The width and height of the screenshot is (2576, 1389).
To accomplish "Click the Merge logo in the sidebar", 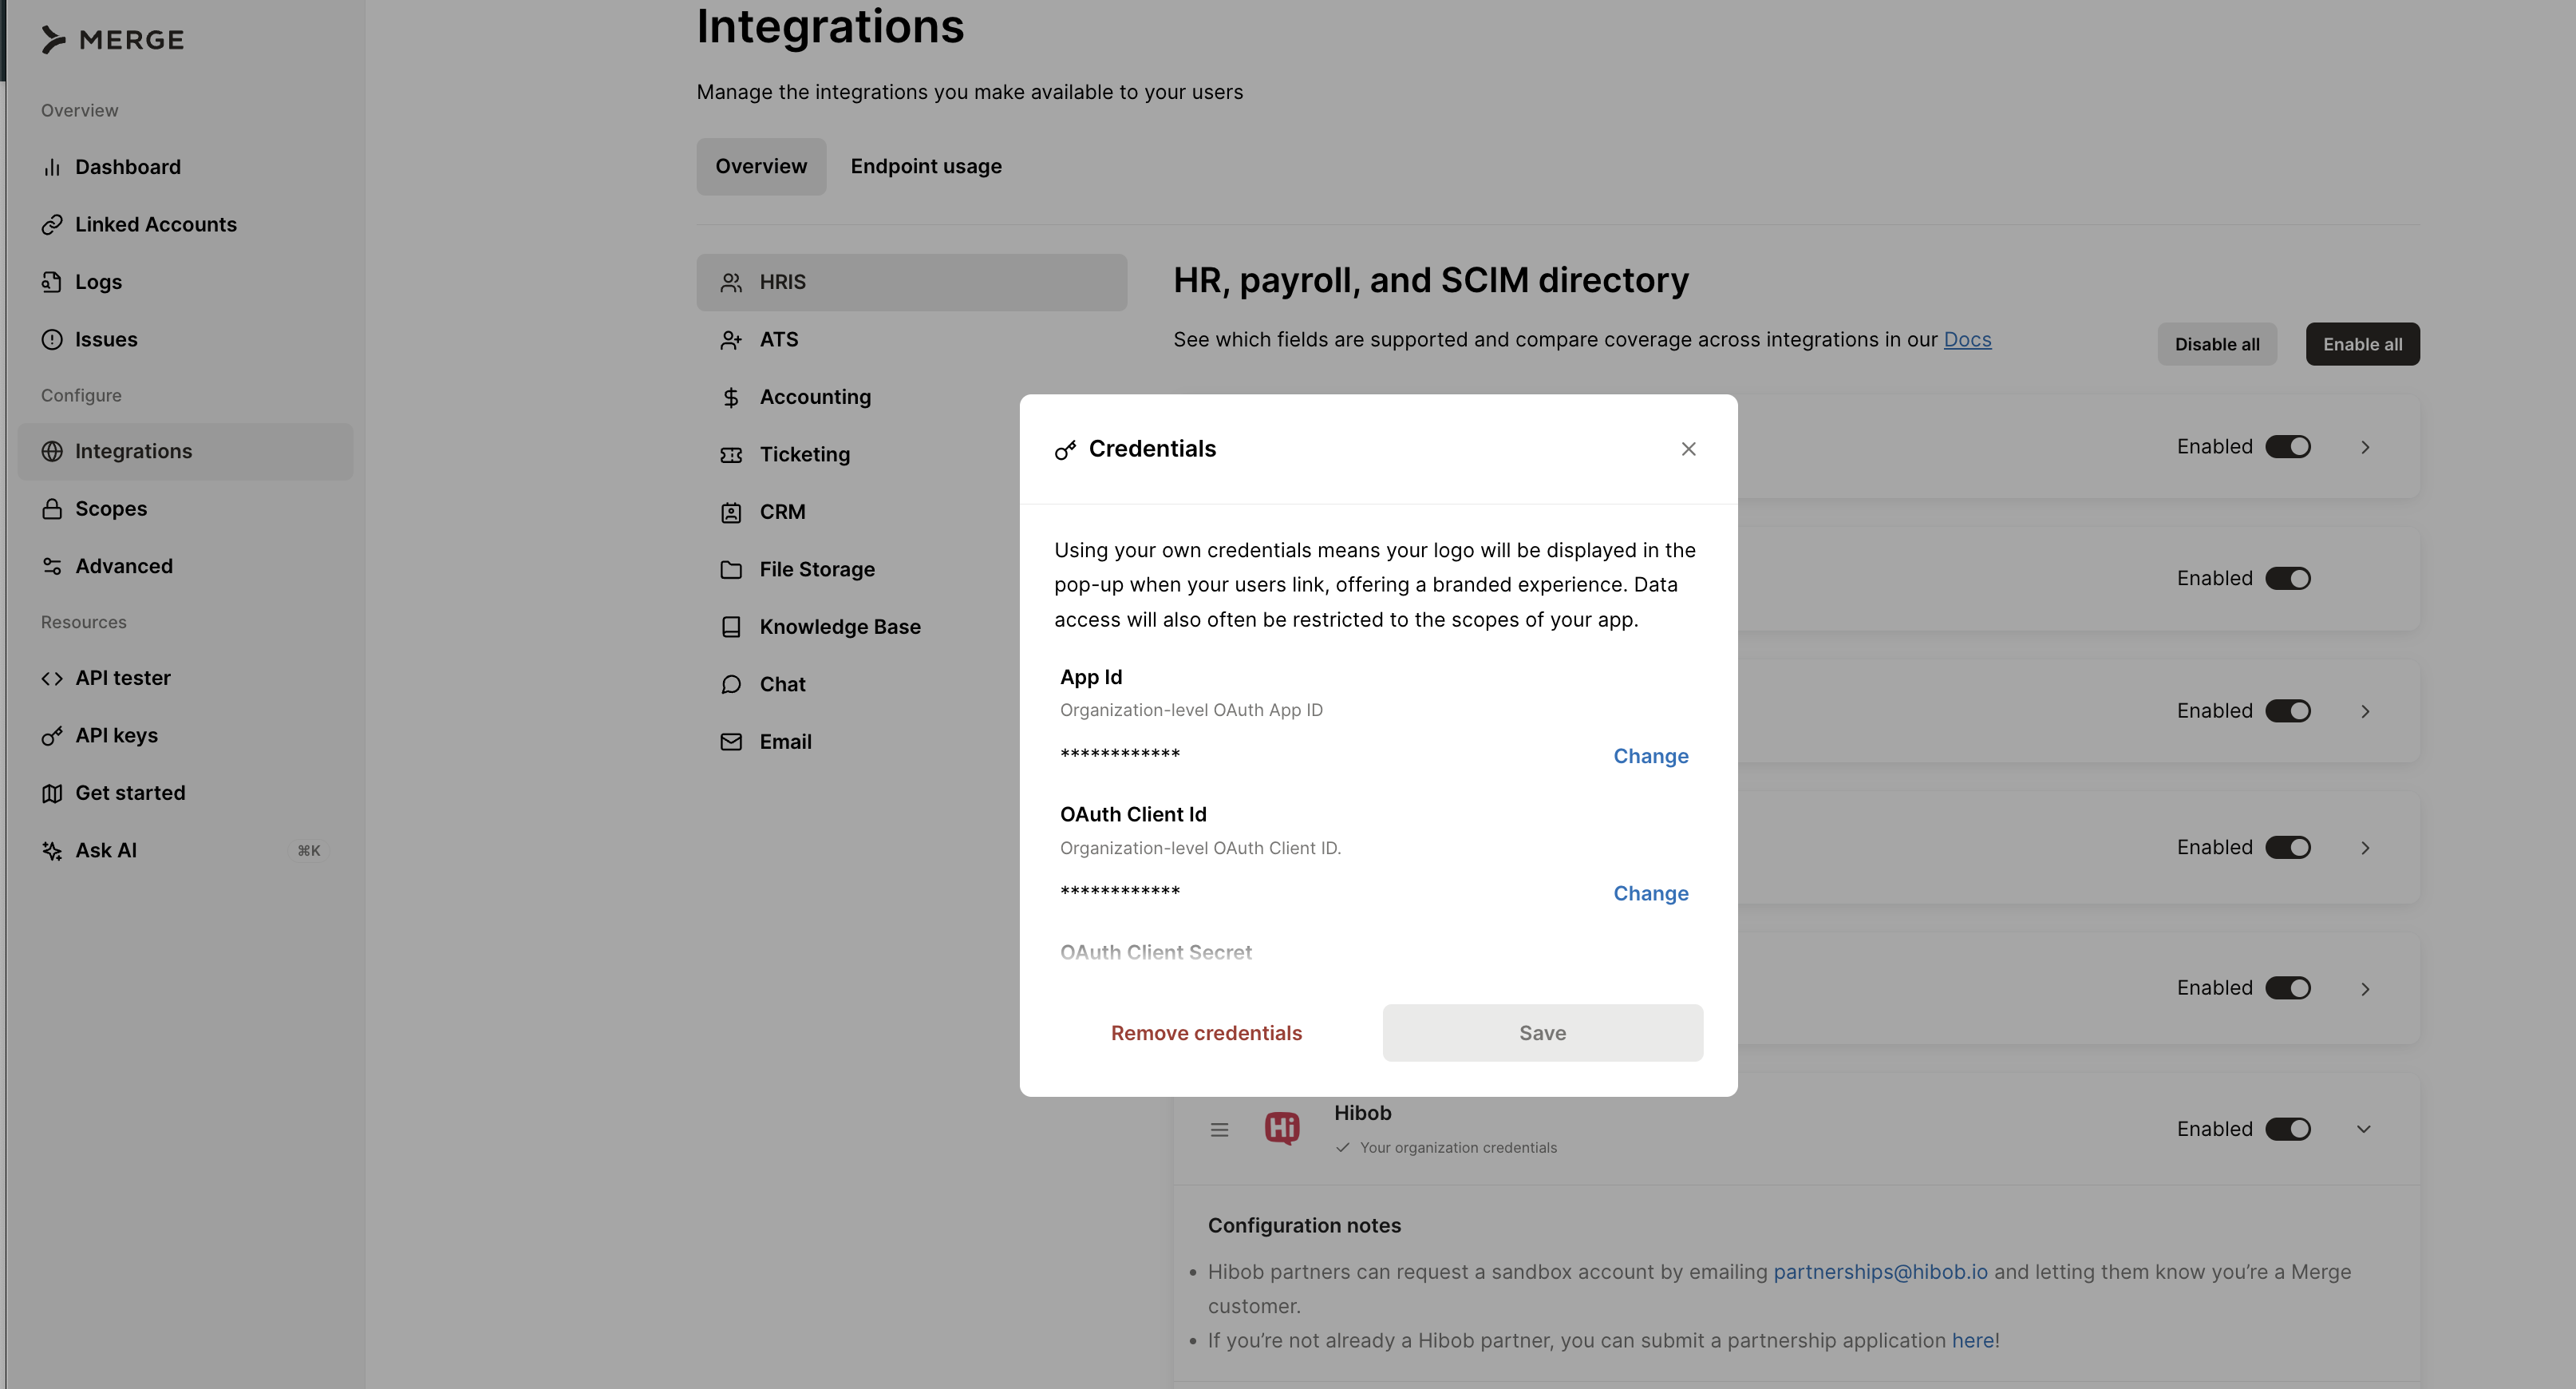I will tap(112, 40).
